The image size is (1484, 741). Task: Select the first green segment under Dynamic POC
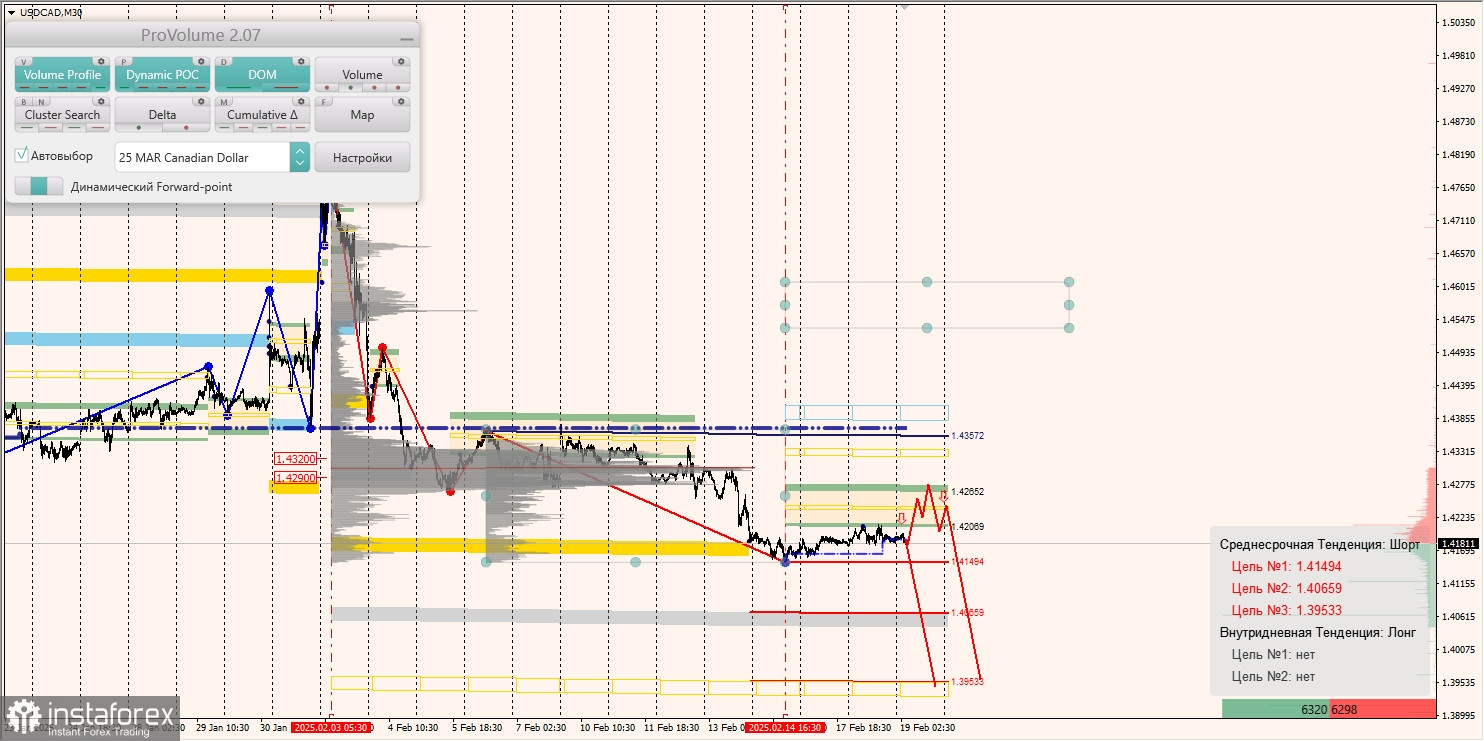pos(125,88)
